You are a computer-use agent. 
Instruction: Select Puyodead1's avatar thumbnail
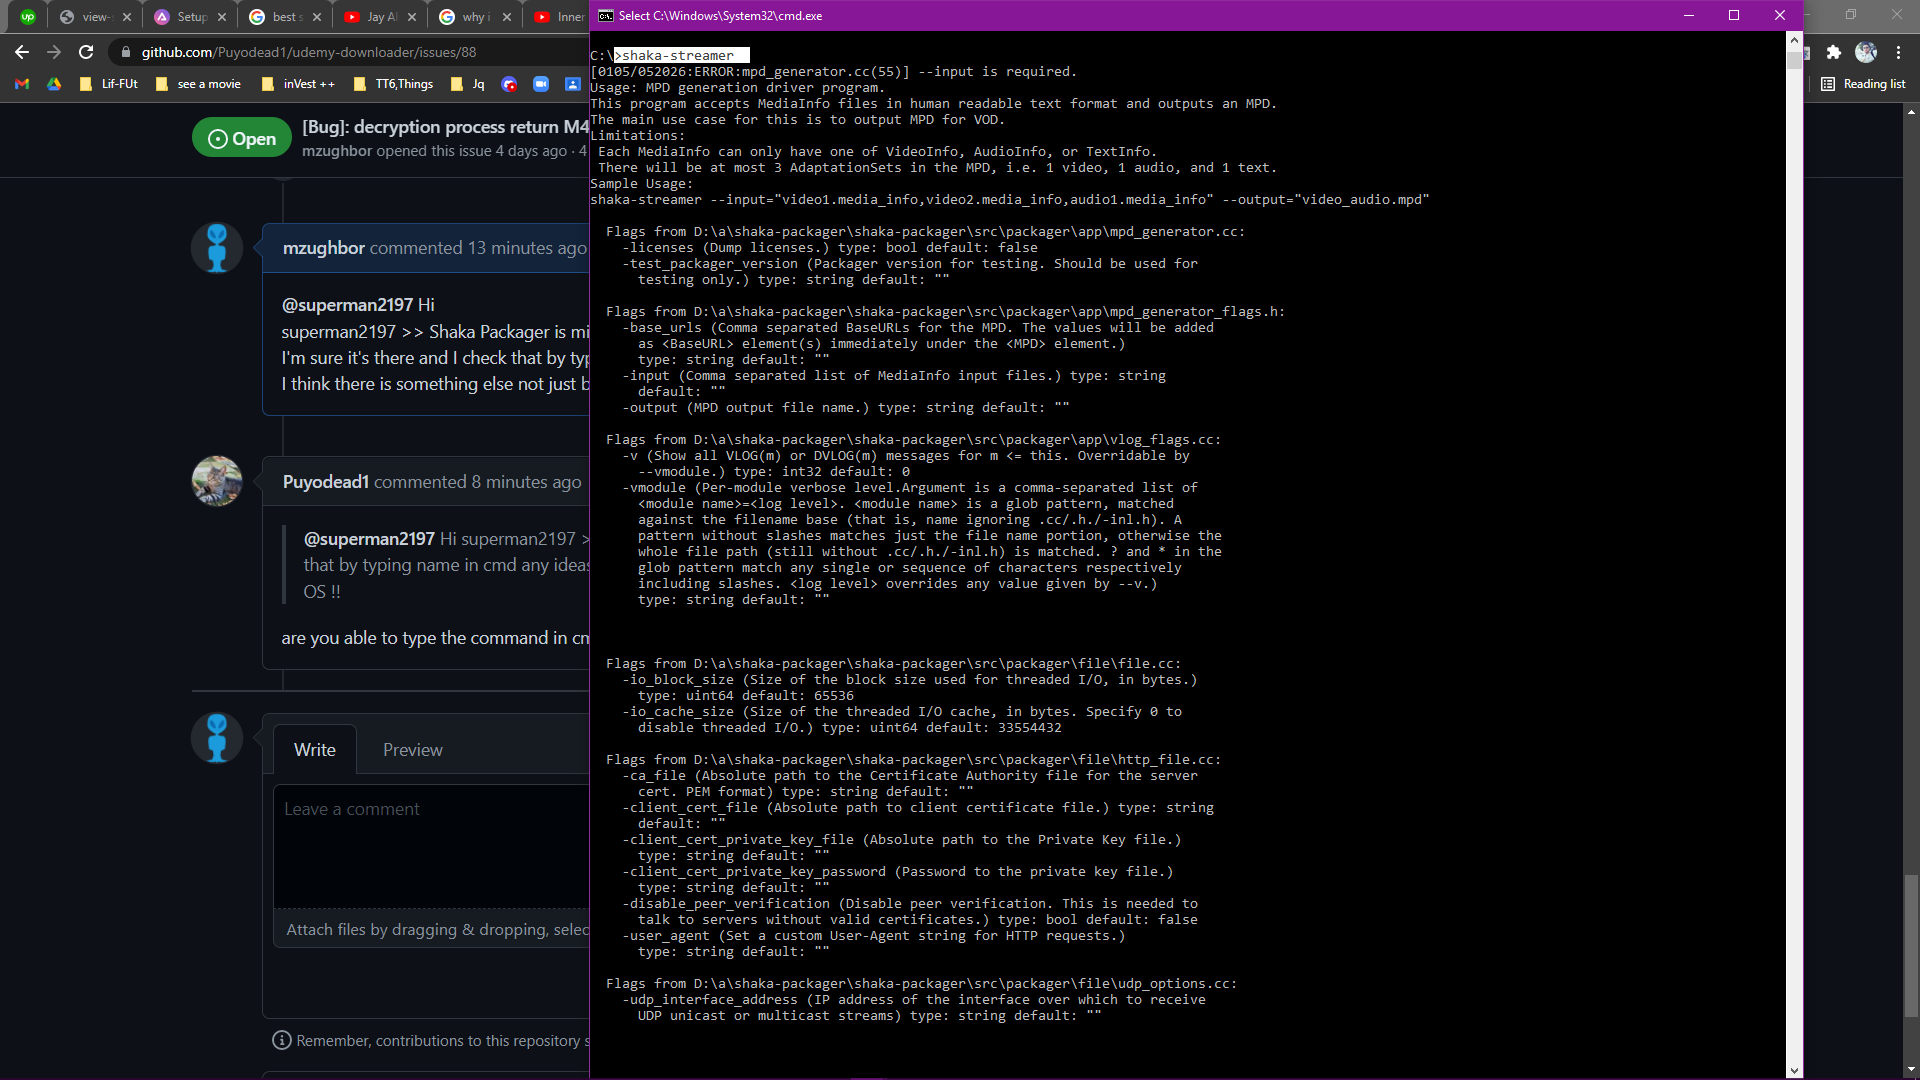click(216, 481)
